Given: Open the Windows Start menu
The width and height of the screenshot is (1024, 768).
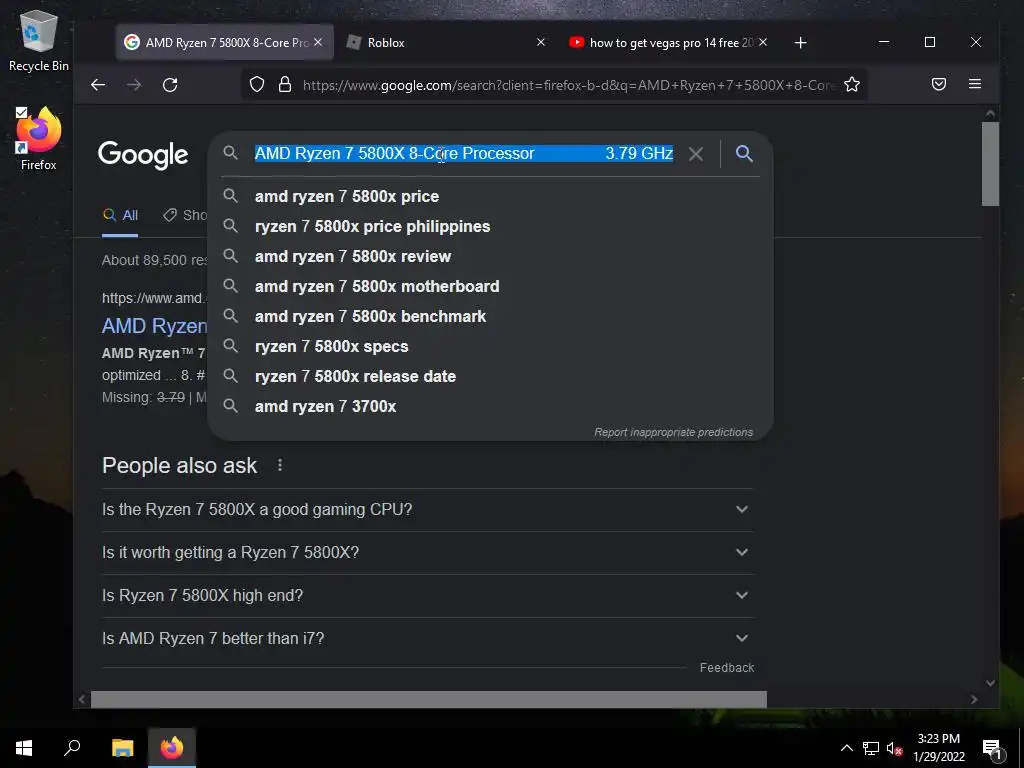Looking at the screenshot, I should (24, 748).
